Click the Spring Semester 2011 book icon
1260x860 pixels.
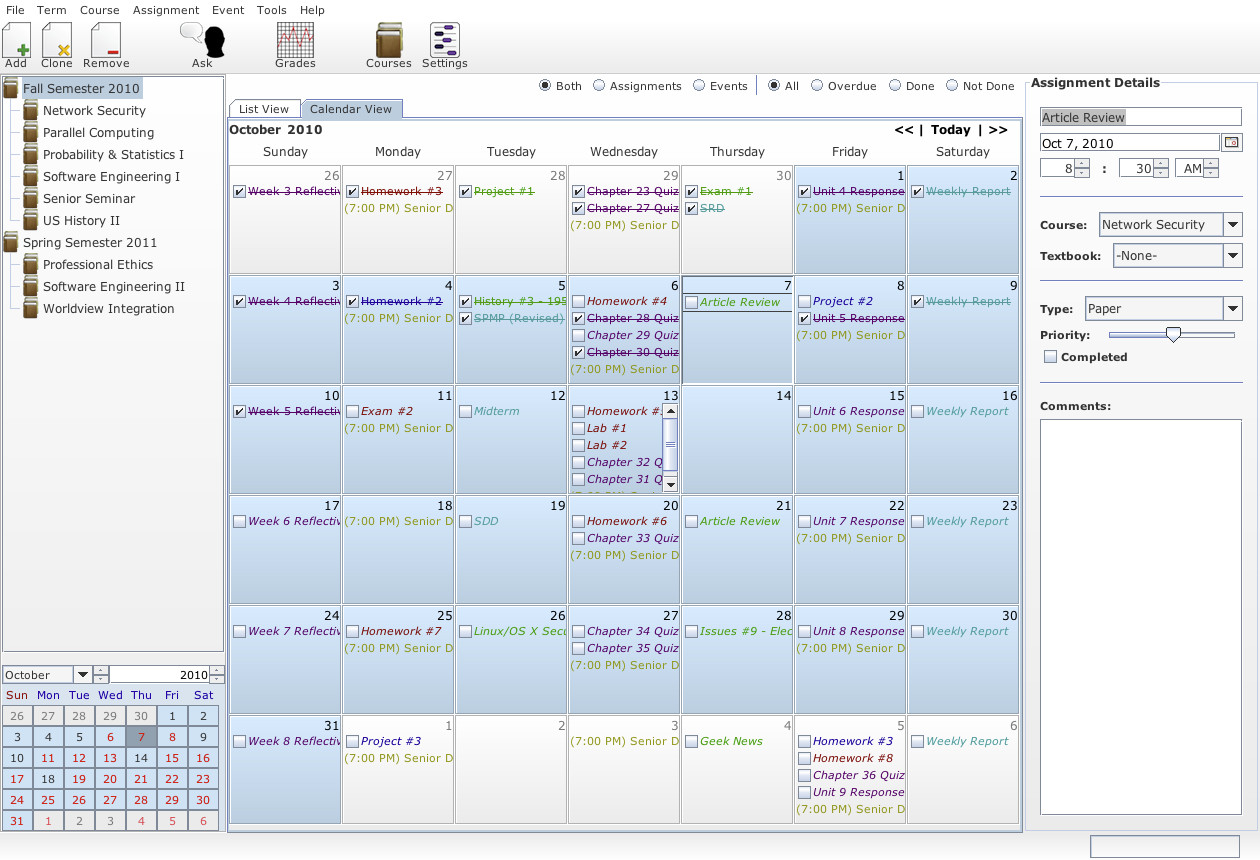pyautogui.click(x=11, y=243)
